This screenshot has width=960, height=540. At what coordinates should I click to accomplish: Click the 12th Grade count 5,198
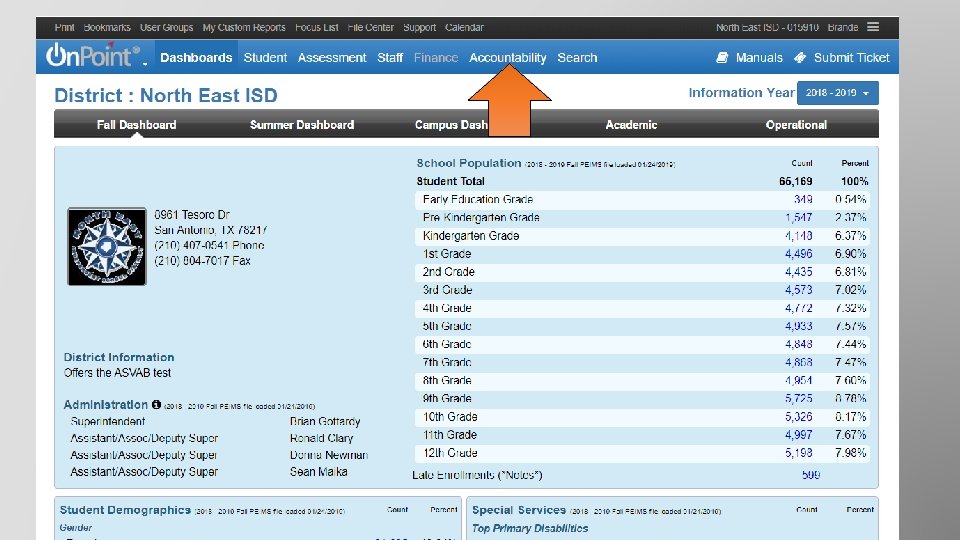[799, 453]
